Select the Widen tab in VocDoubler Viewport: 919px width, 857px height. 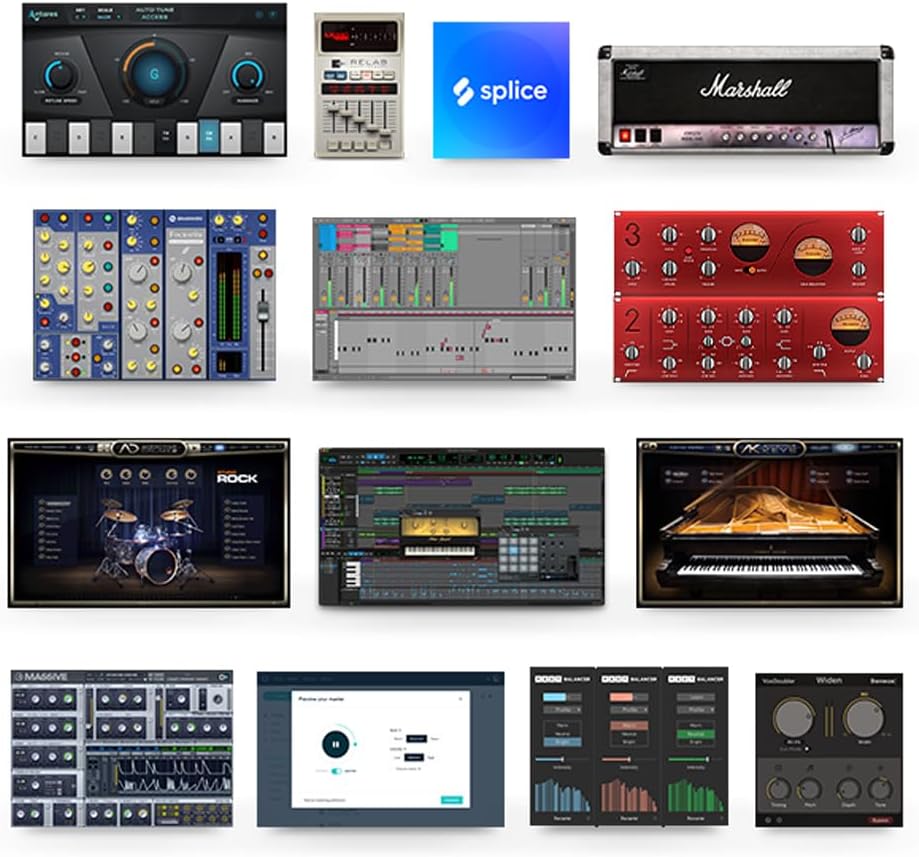point(828,680)
